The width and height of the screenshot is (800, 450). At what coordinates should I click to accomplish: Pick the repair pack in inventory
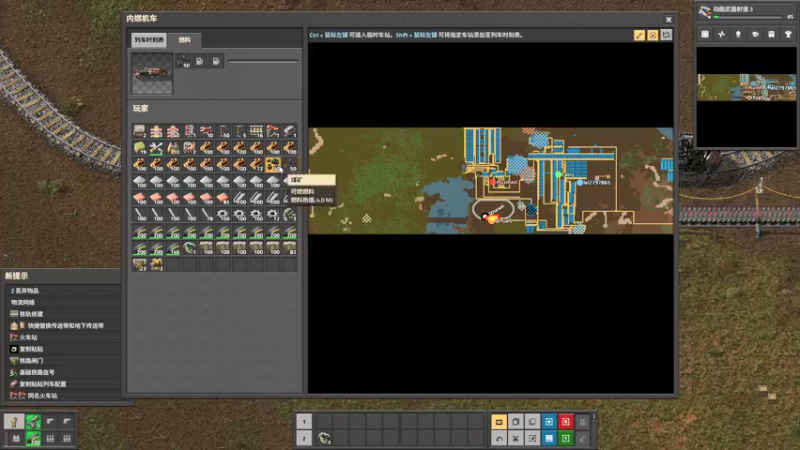156,148
